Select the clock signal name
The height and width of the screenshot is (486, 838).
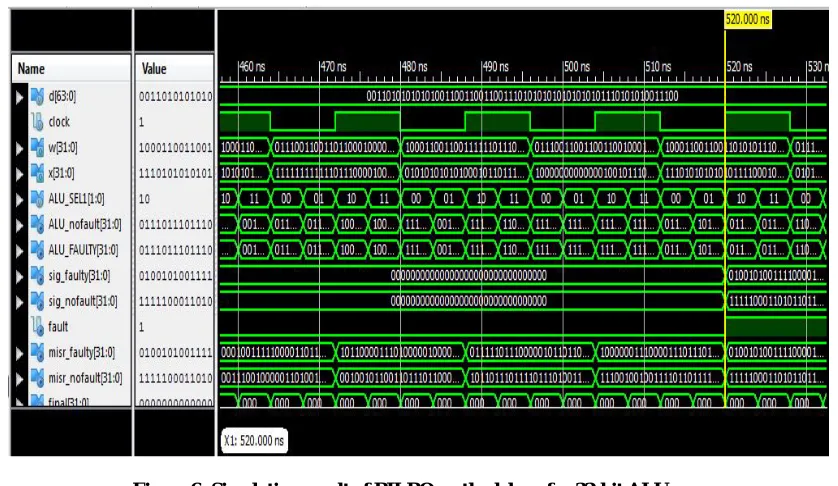point(59,122)
